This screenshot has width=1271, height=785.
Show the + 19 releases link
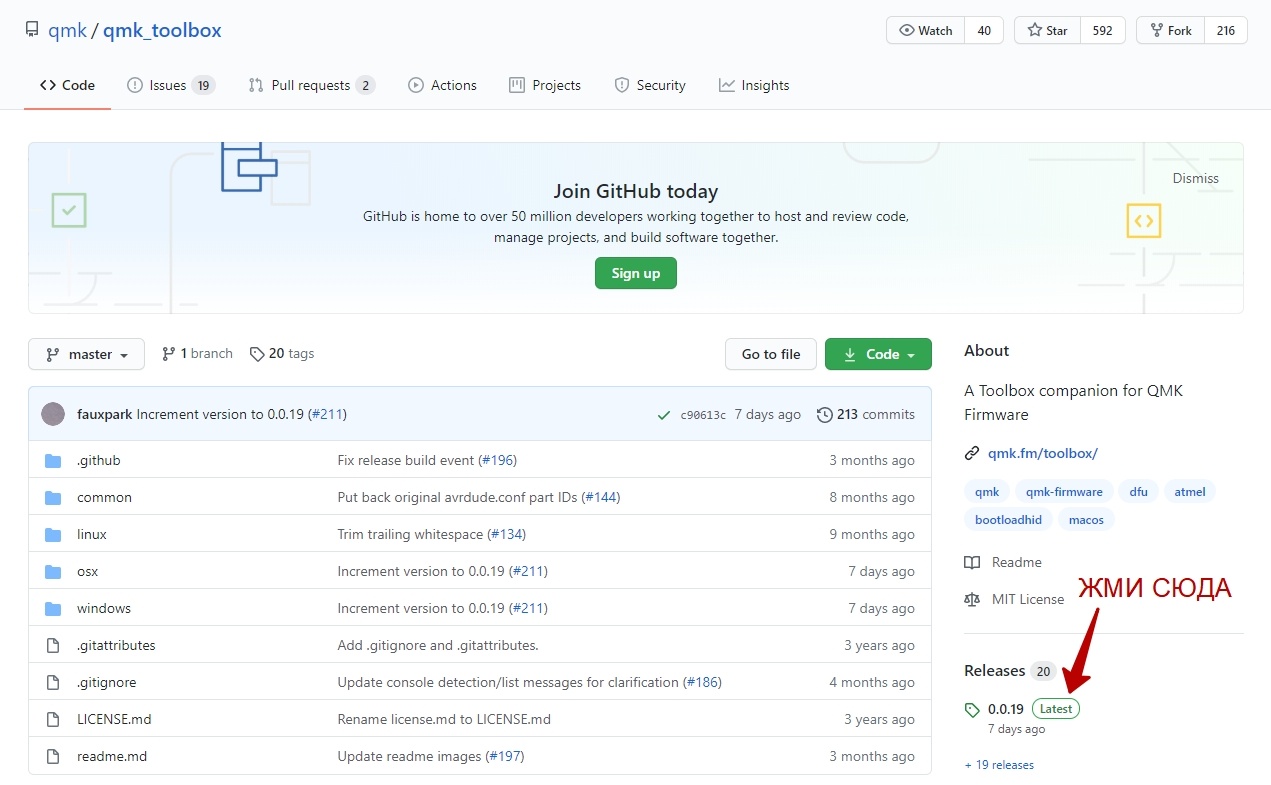click(999, 765)
